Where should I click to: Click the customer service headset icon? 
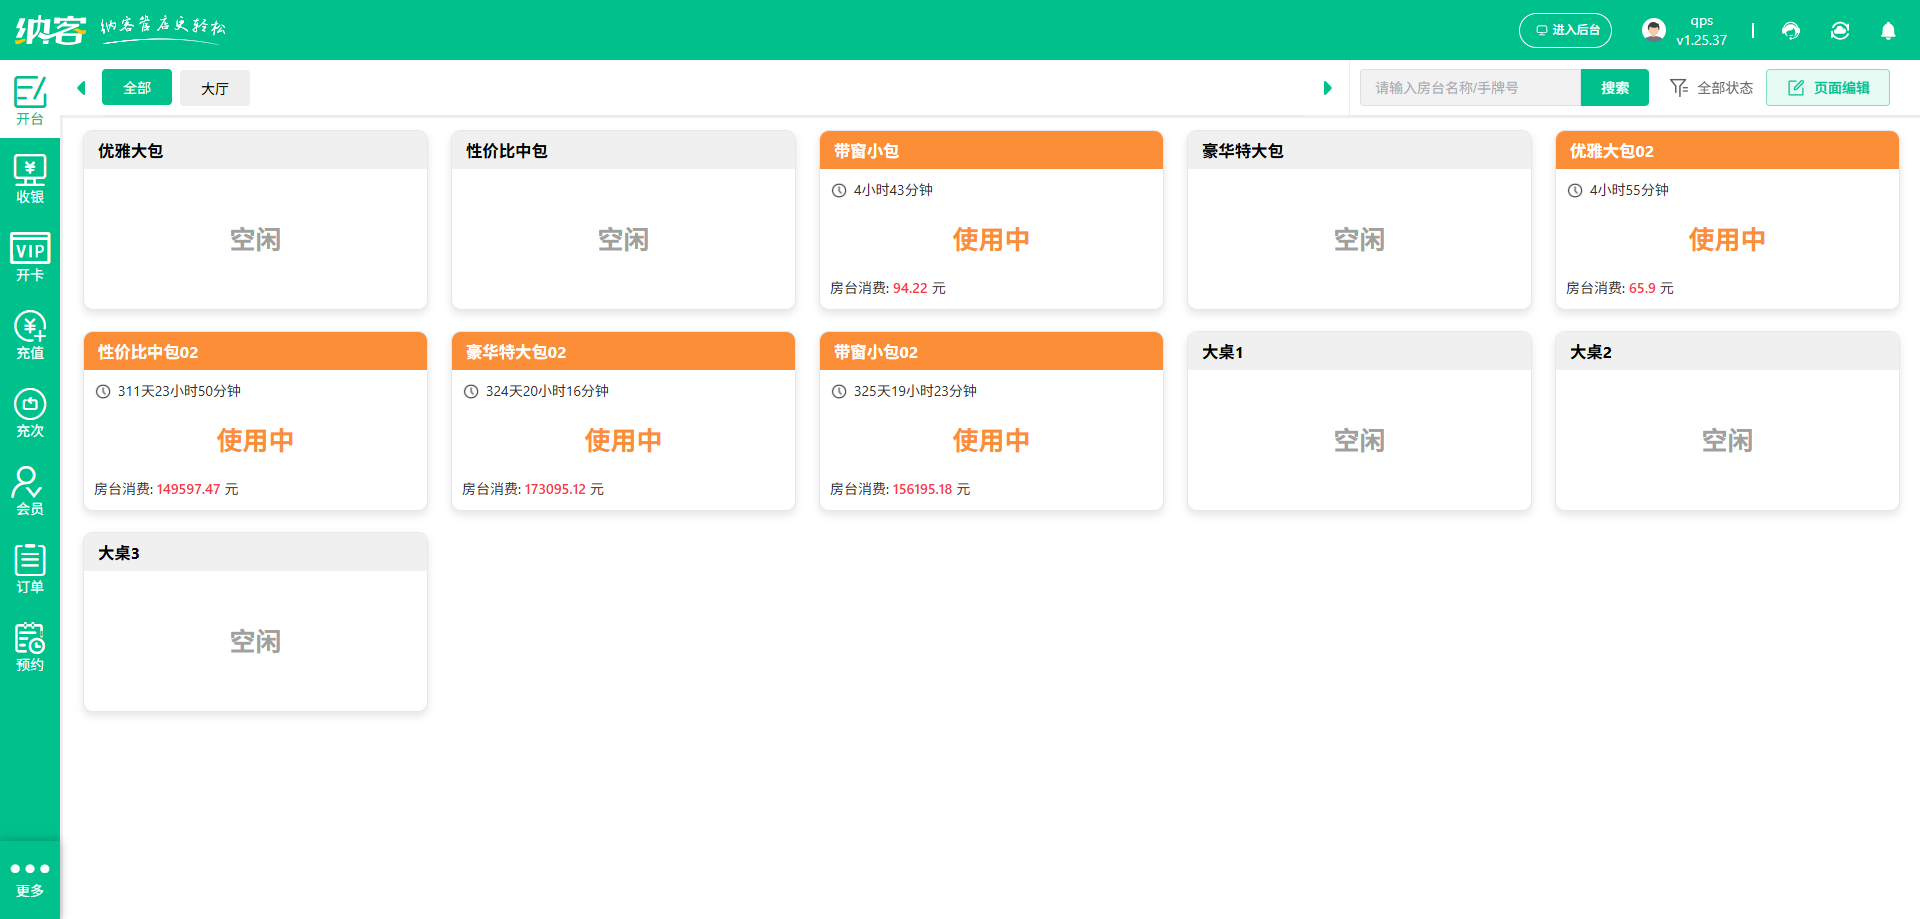pos(1791,31)
